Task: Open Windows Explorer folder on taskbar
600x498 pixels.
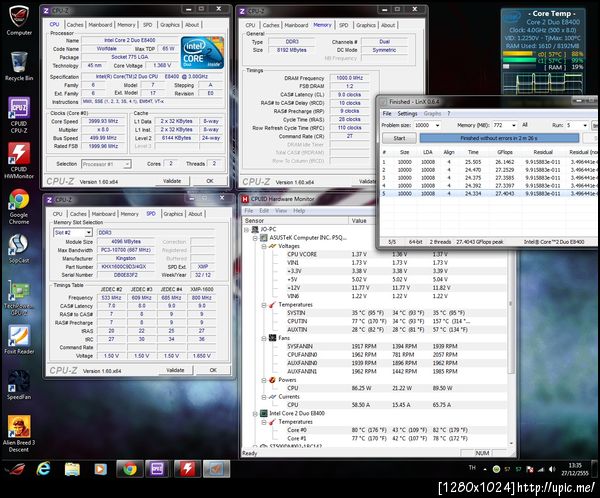Action: pyautogui.click(x=72, y=469)
